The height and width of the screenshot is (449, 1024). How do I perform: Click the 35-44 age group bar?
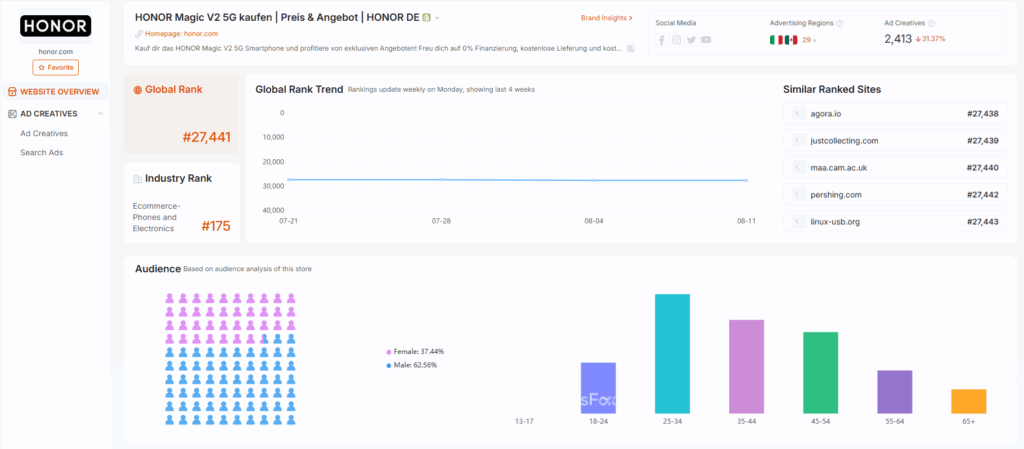(746, 367)
